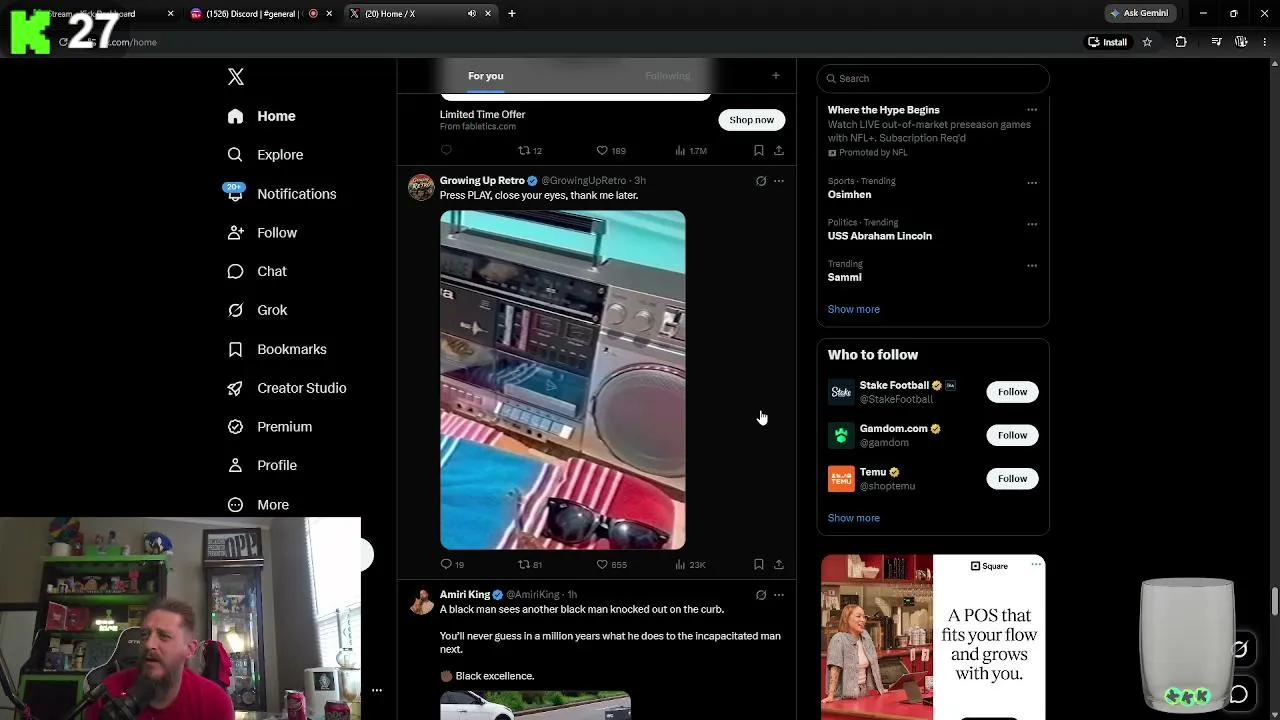The height and width of the screenshot is (720, 1280).
Task: Play the boombox video
Action: pos(563,380)
